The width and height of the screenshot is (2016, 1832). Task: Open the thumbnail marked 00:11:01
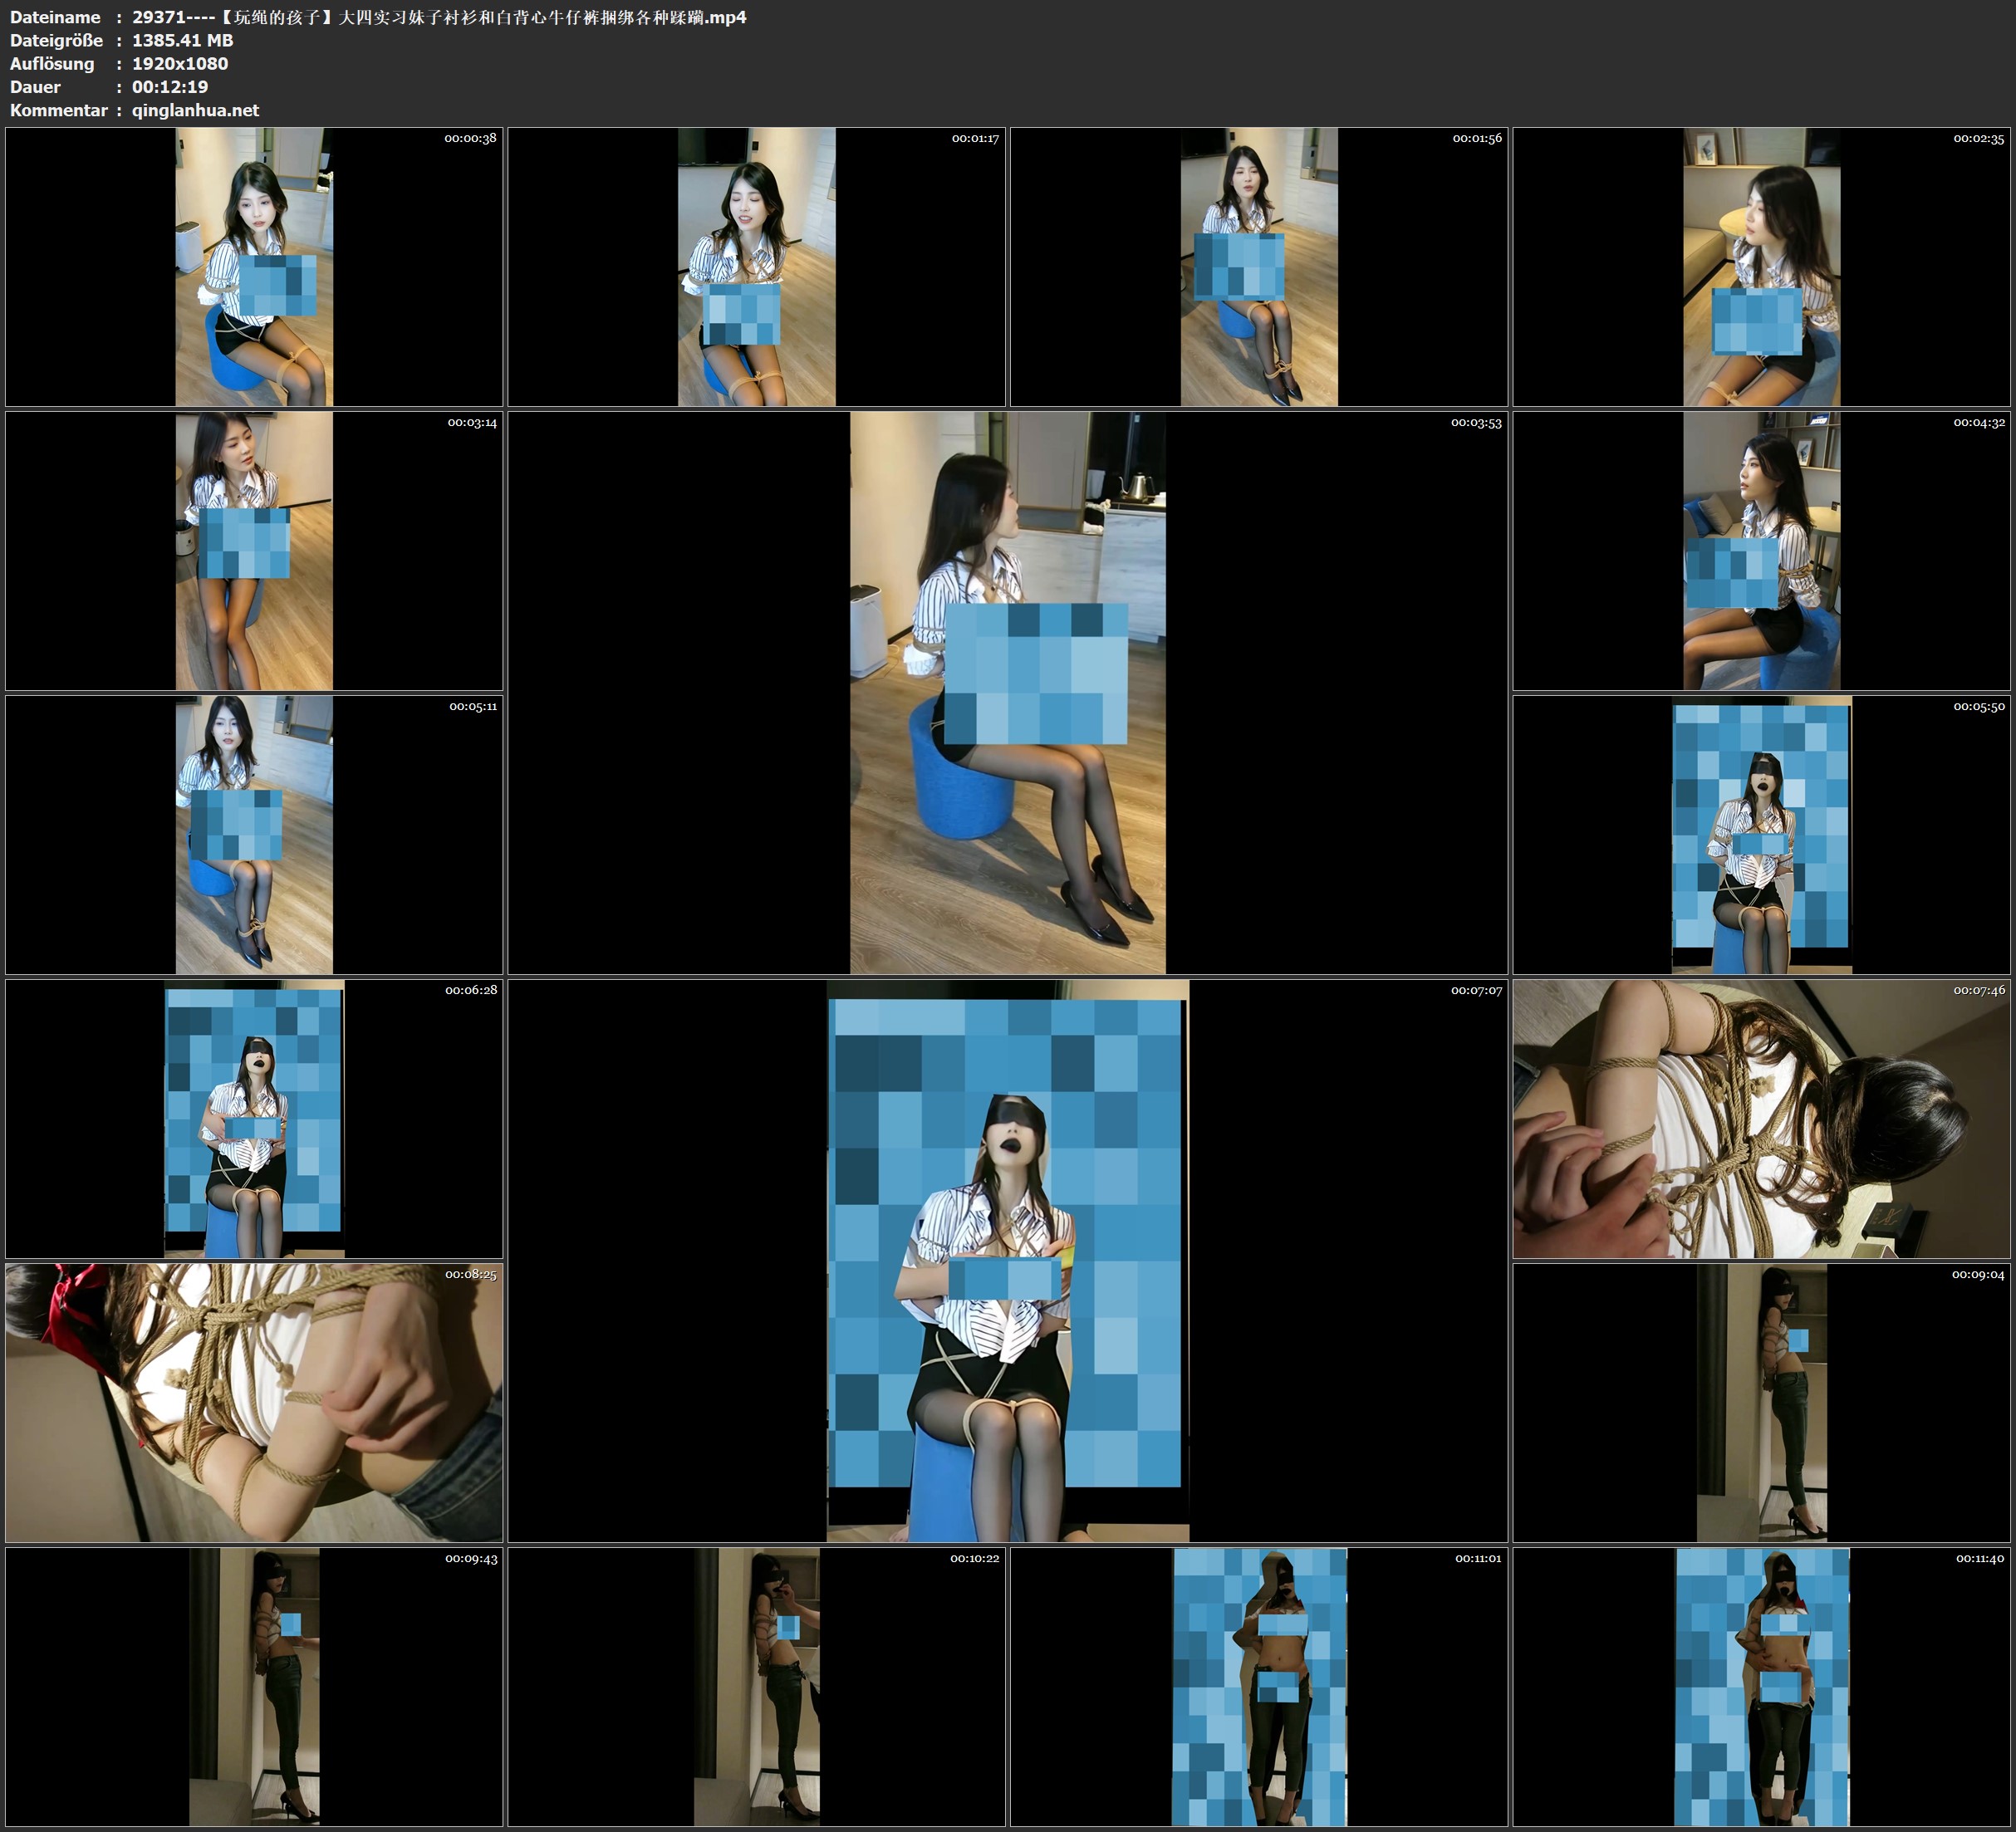click(1259, 1686)
